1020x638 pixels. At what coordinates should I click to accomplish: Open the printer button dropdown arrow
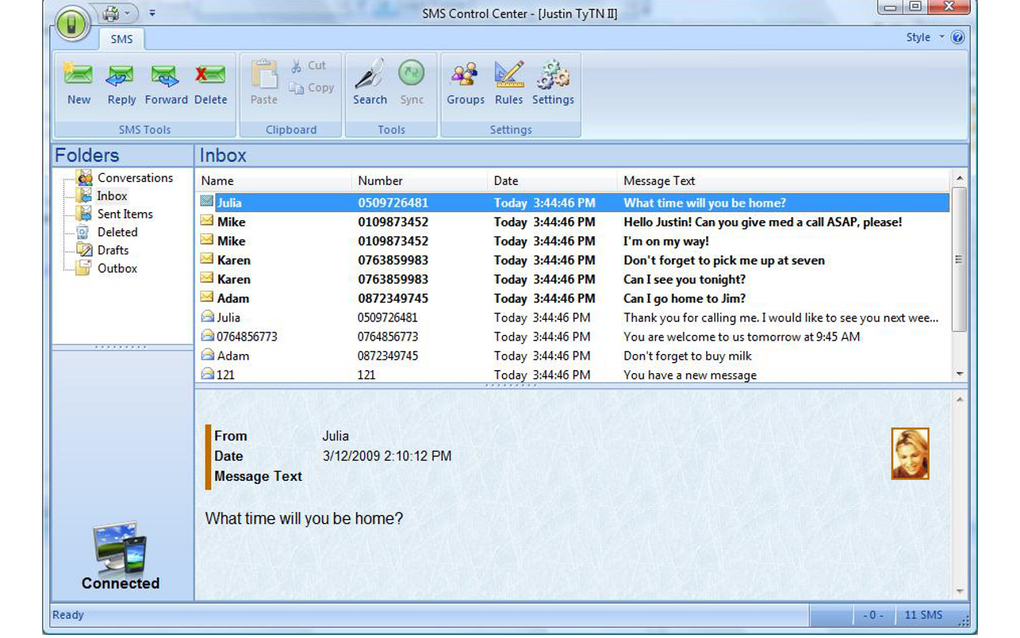point(128,13)
